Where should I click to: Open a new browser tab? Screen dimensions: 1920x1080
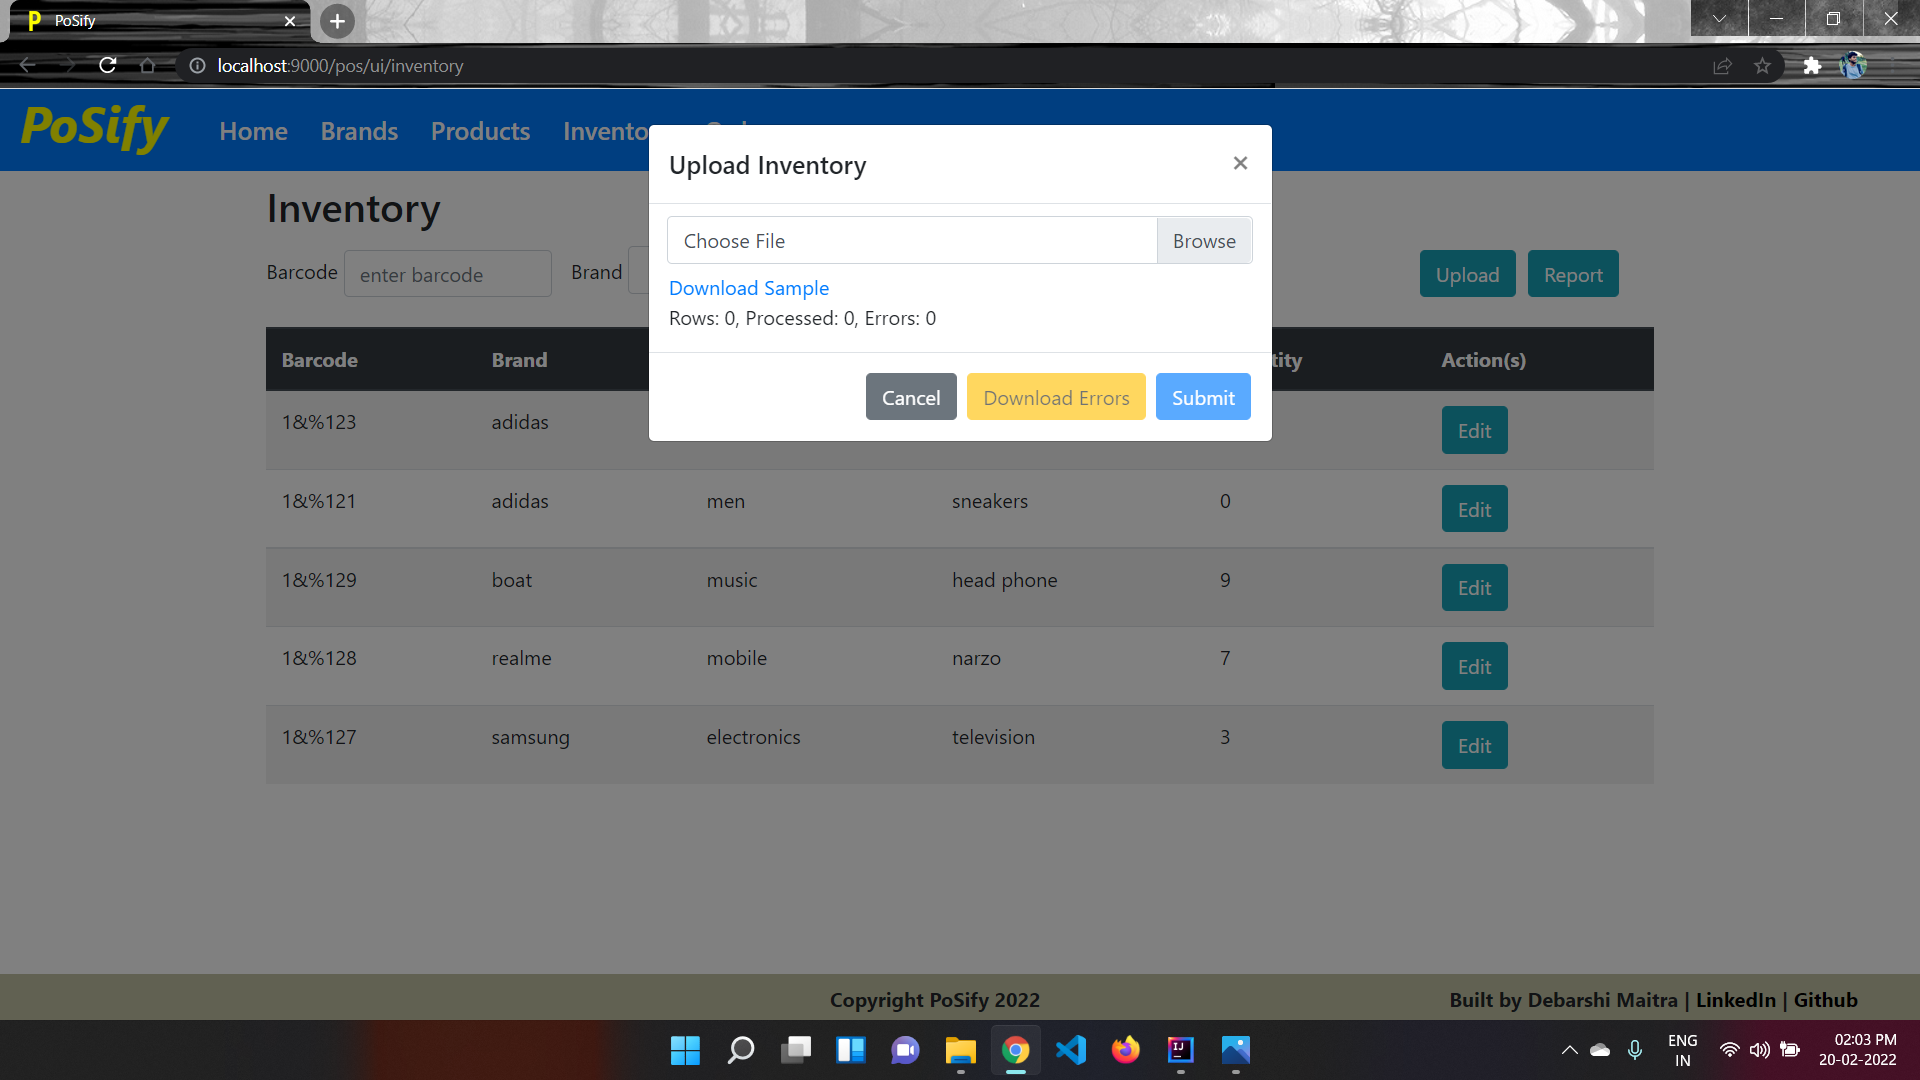pyautogui.click(x=337, y=21)
